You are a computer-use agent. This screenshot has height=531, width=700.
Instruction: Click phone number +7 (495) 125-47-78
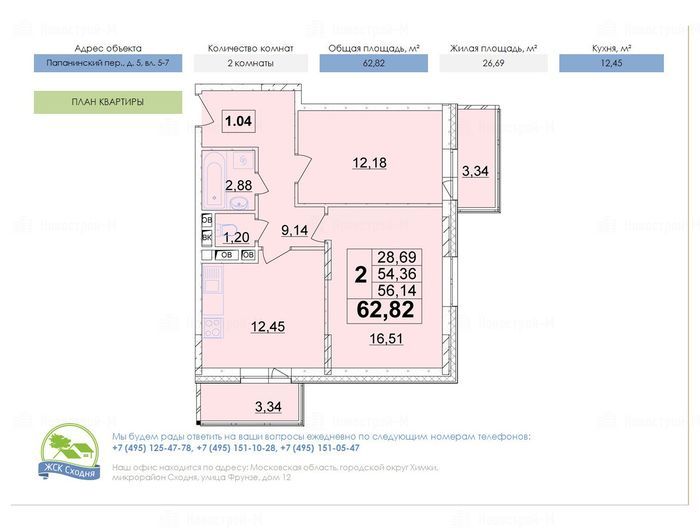coord(152,448)
